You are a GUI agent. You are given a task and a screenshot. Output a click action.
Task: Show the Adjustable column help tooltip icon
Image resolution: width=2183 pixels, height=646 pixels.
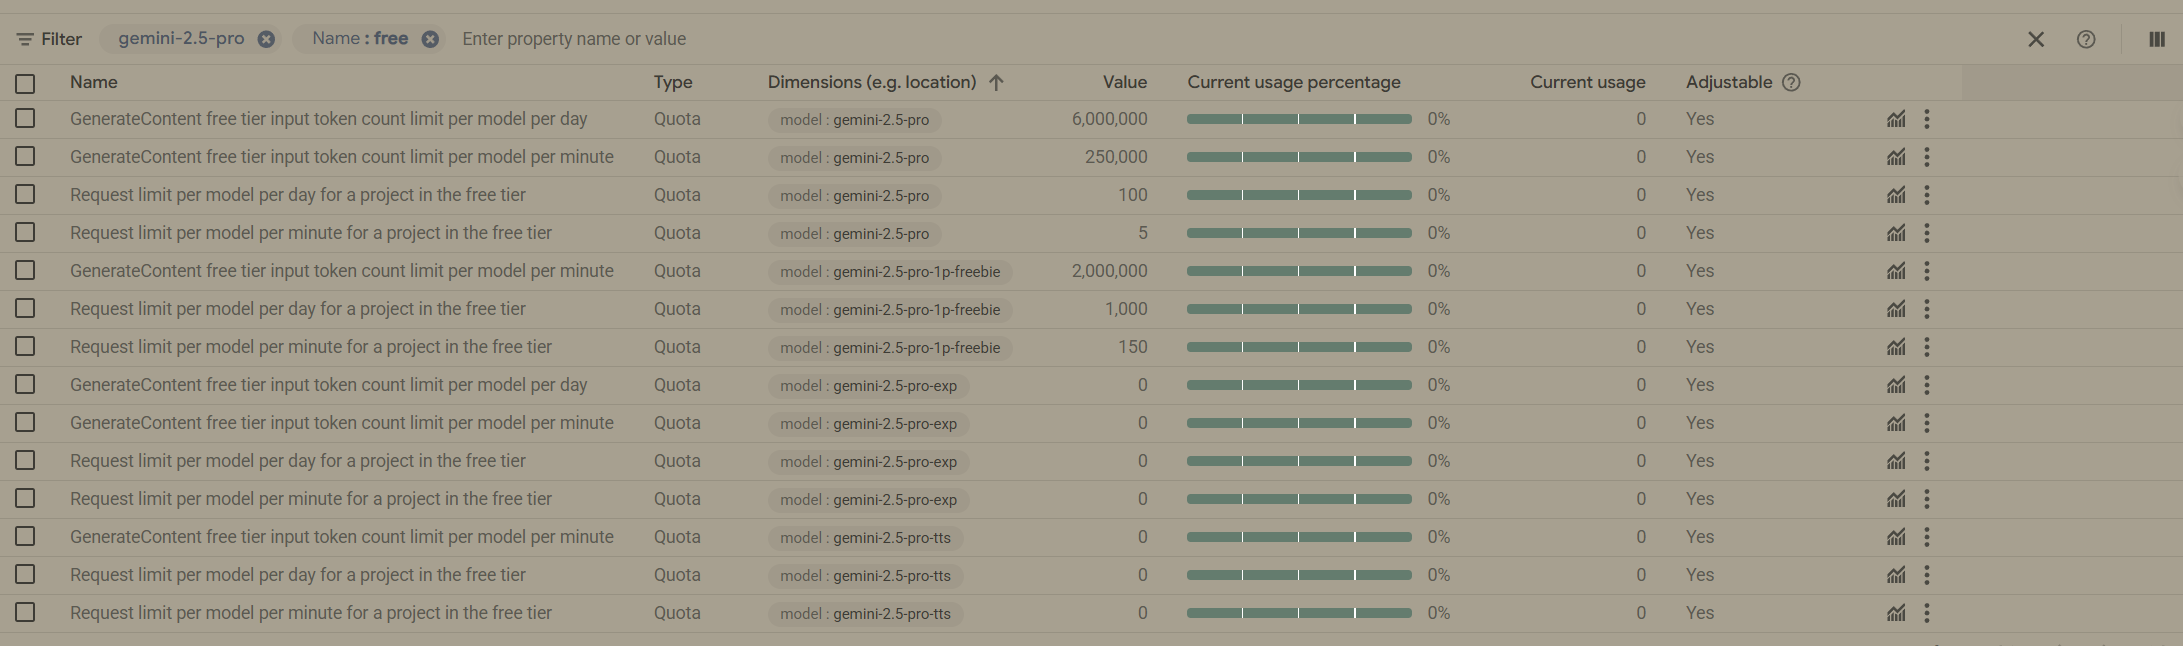(x=1792, y=82)
